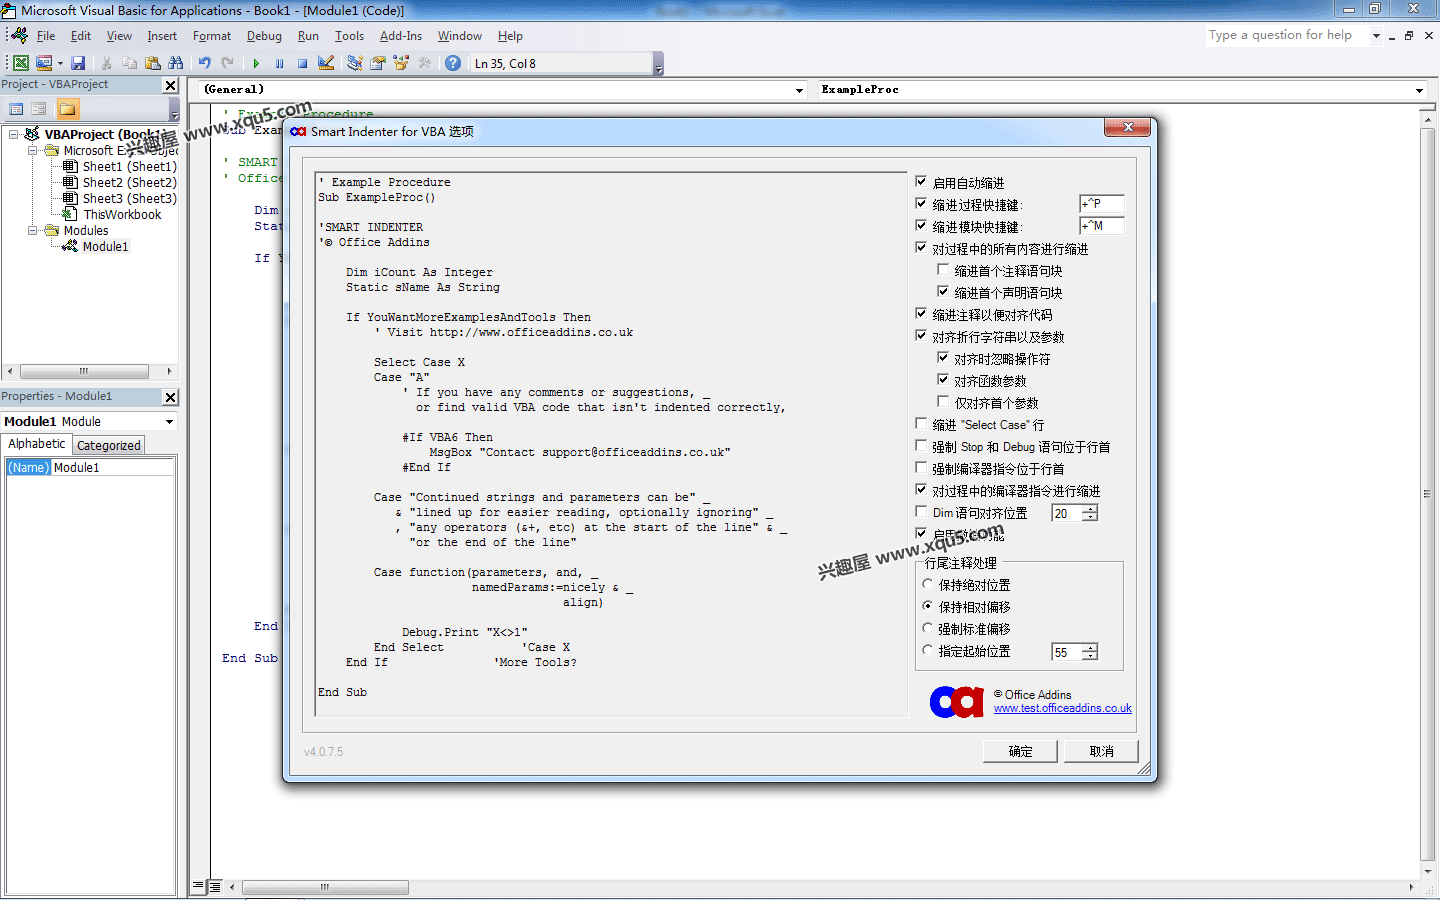The height and width of the screenshot is (900, 1440).
Task: Close the Properties - Module1 panel
Action: pyautogui.click(x=171, y=397)
